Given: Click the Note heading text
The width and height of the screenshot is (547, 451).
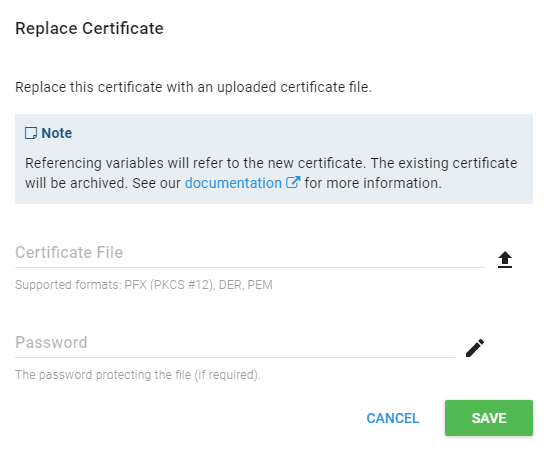Looking at the screenshot, I should coord(57,133).
